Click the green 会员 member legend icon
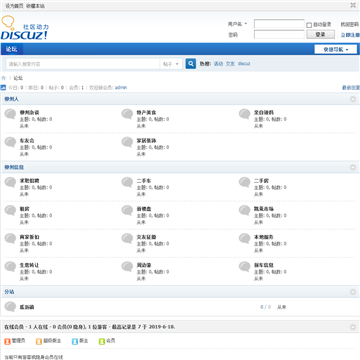The height and width of the screenshot is (360, 360). [102, 341]
